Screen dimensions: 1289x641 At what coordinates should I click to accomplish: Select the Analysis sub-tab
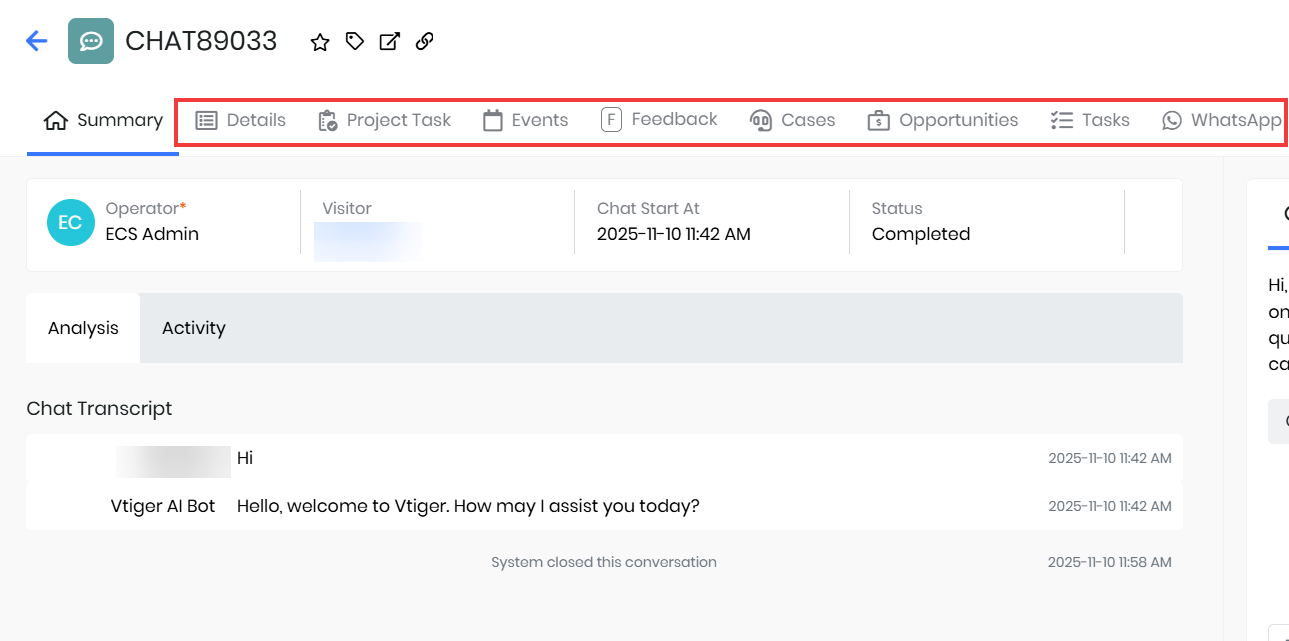click(83, 328)
